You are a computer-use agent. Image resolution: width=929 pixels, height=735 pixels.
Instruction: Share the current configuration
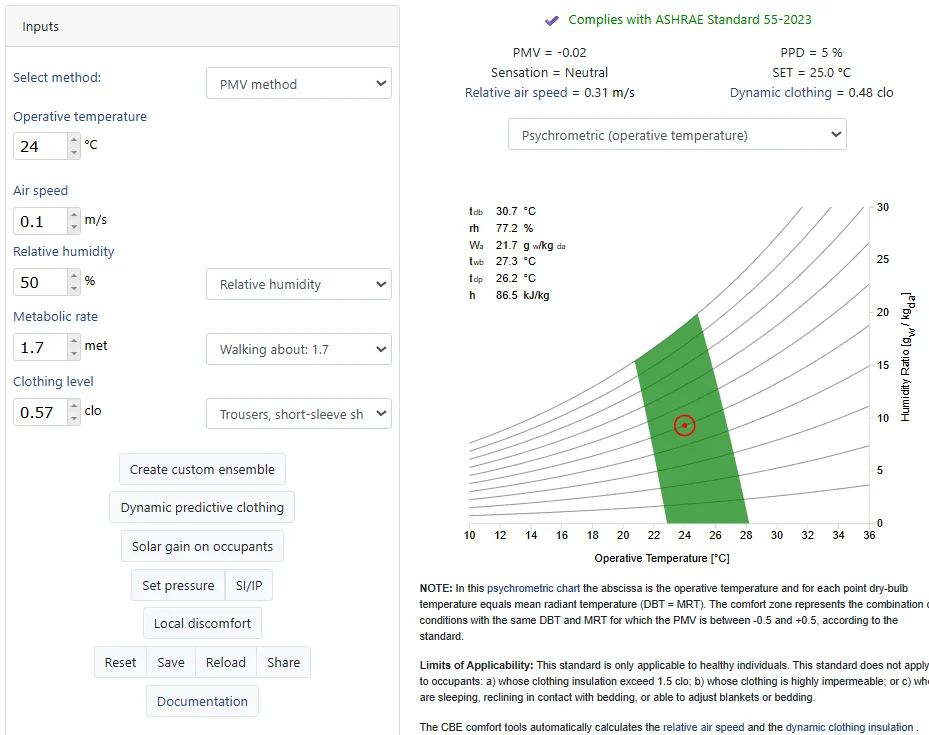coord(283,662)
